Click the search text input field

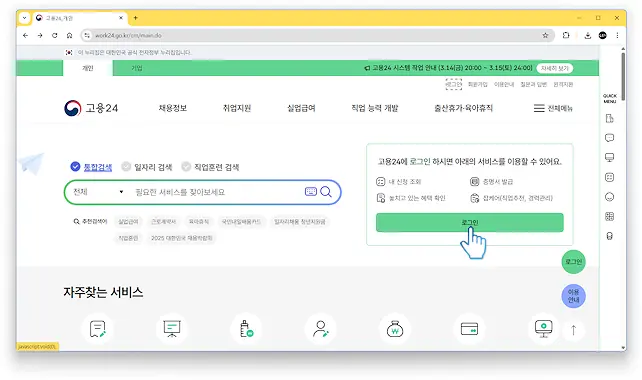(x=217, y=192)
